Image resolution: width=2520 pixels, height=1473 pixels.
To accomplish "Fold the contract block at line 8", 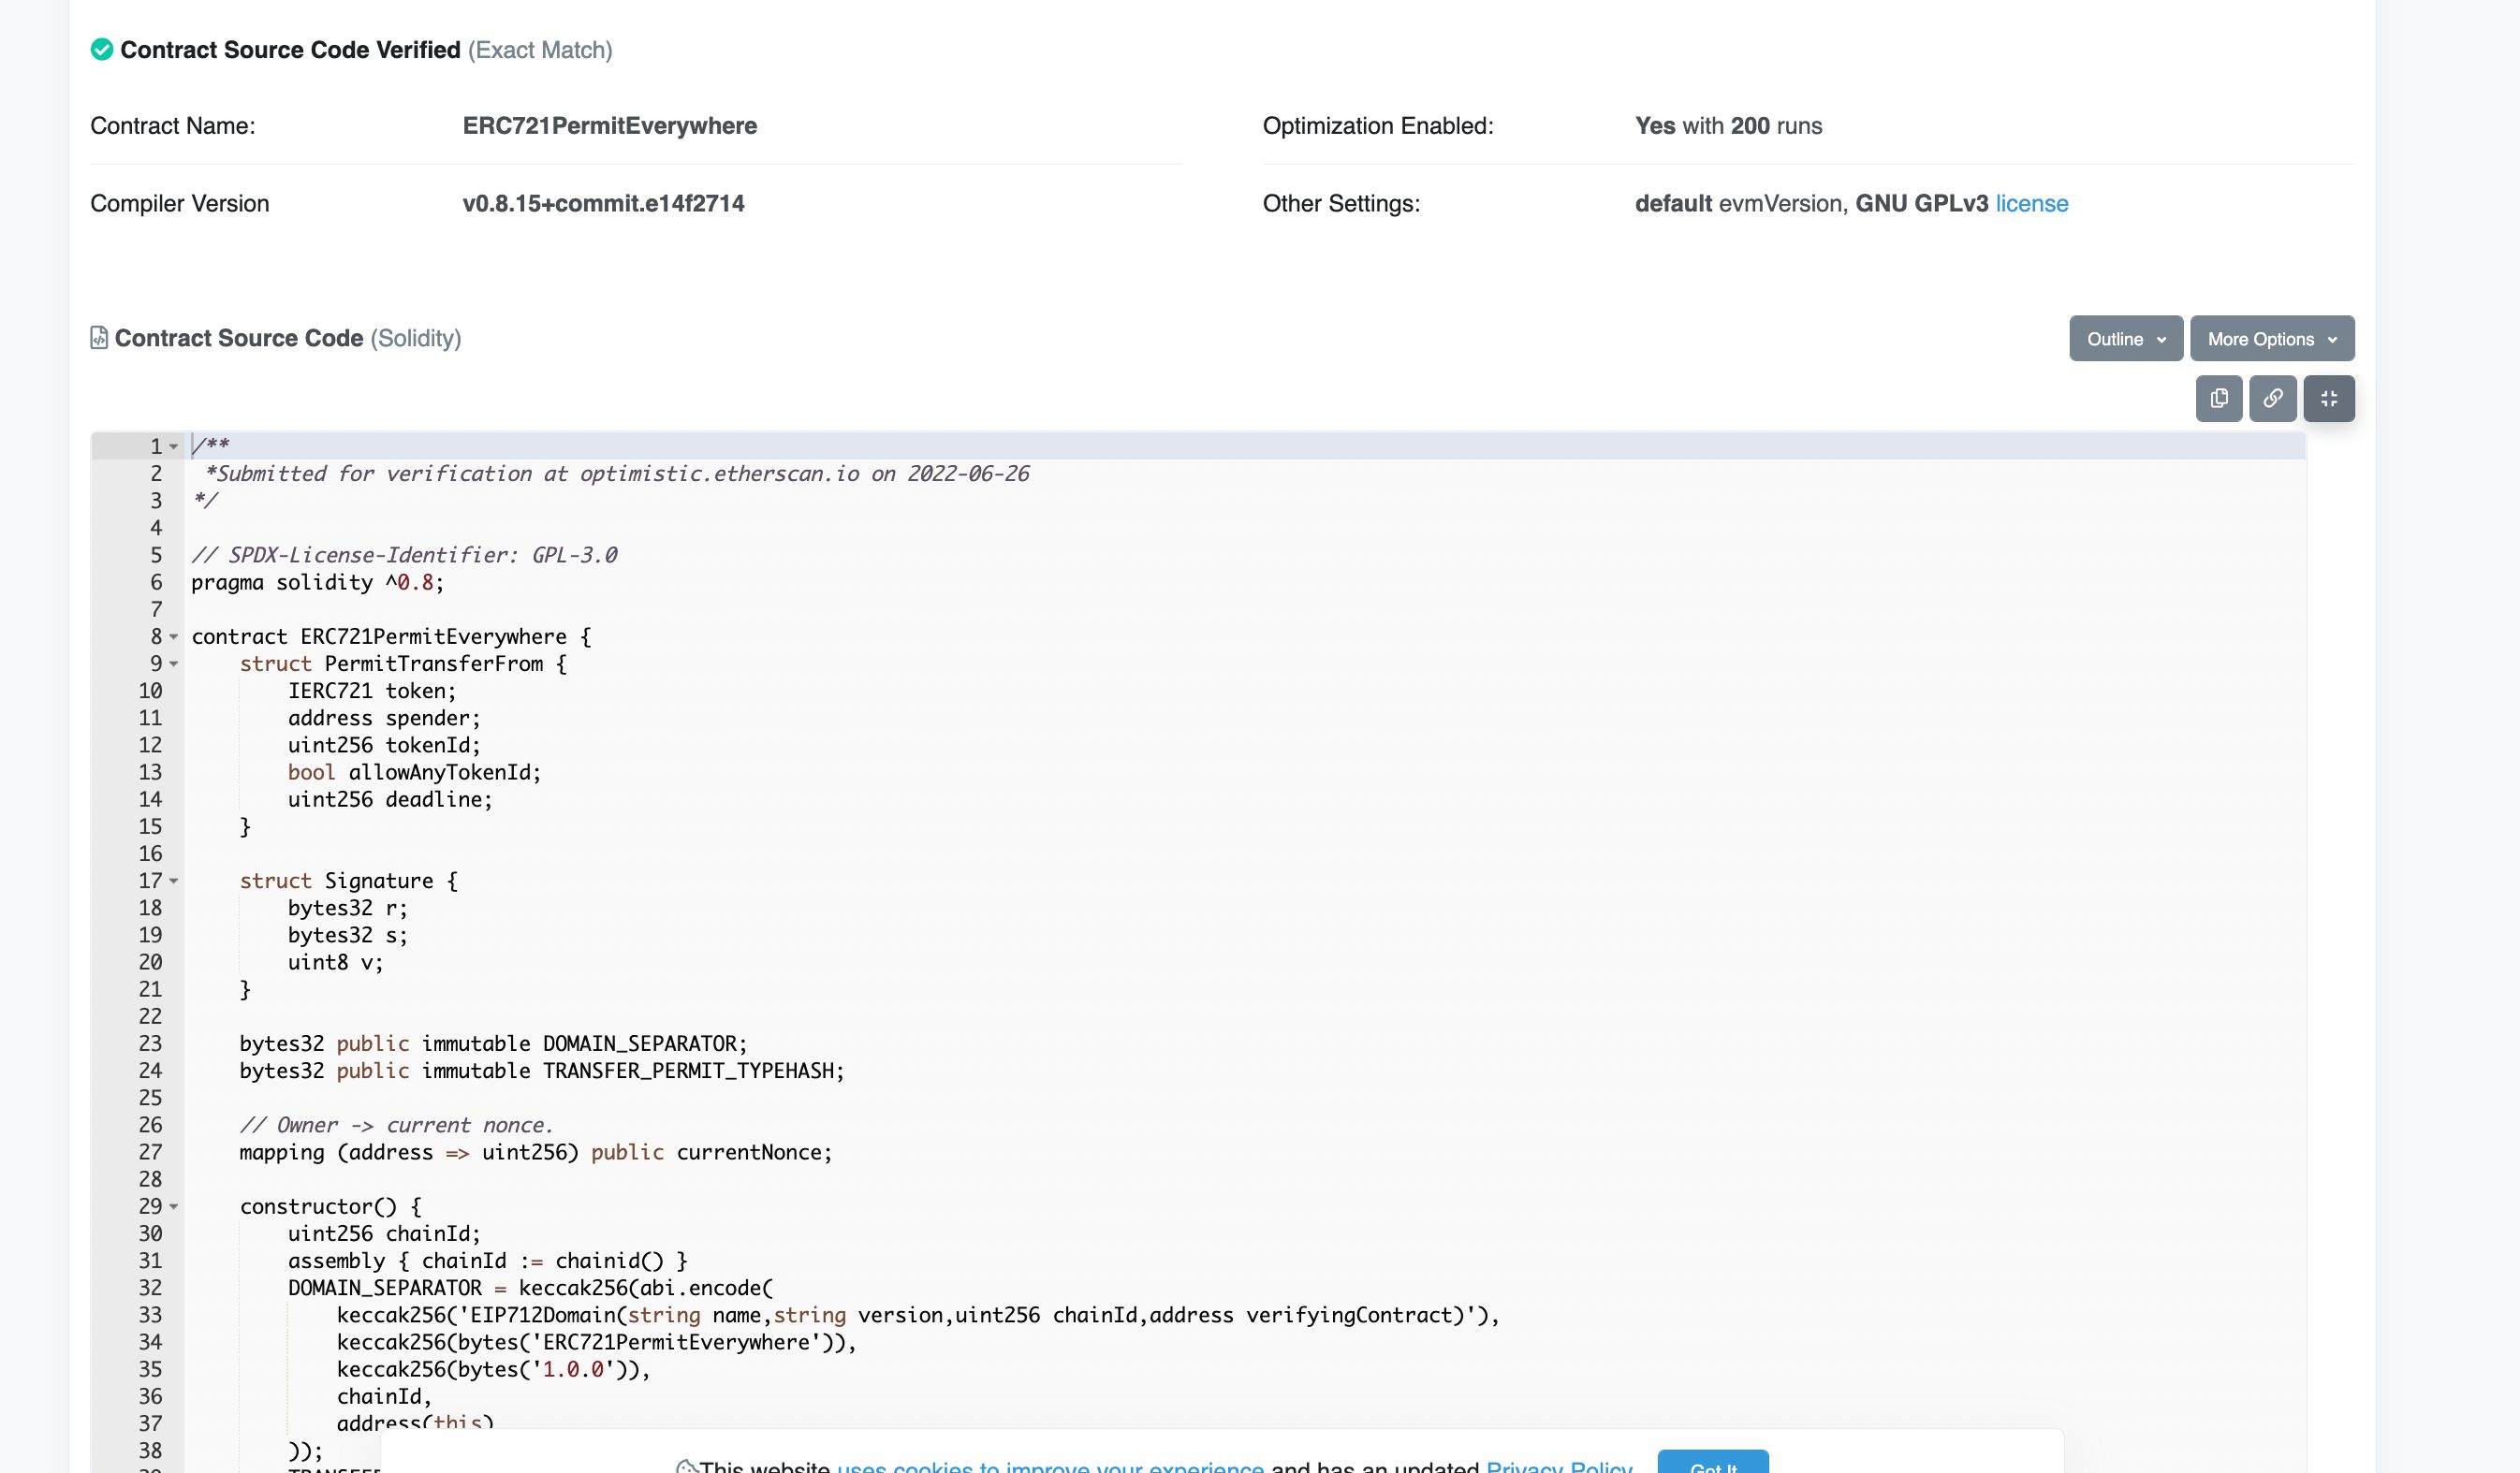I will (174, 637).
